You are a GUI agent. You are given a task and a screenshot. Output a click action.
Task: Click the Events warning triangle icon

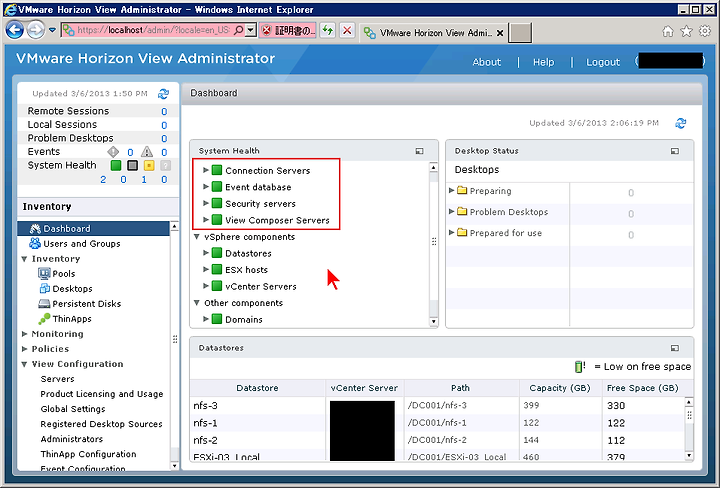(x=147, y=151)
